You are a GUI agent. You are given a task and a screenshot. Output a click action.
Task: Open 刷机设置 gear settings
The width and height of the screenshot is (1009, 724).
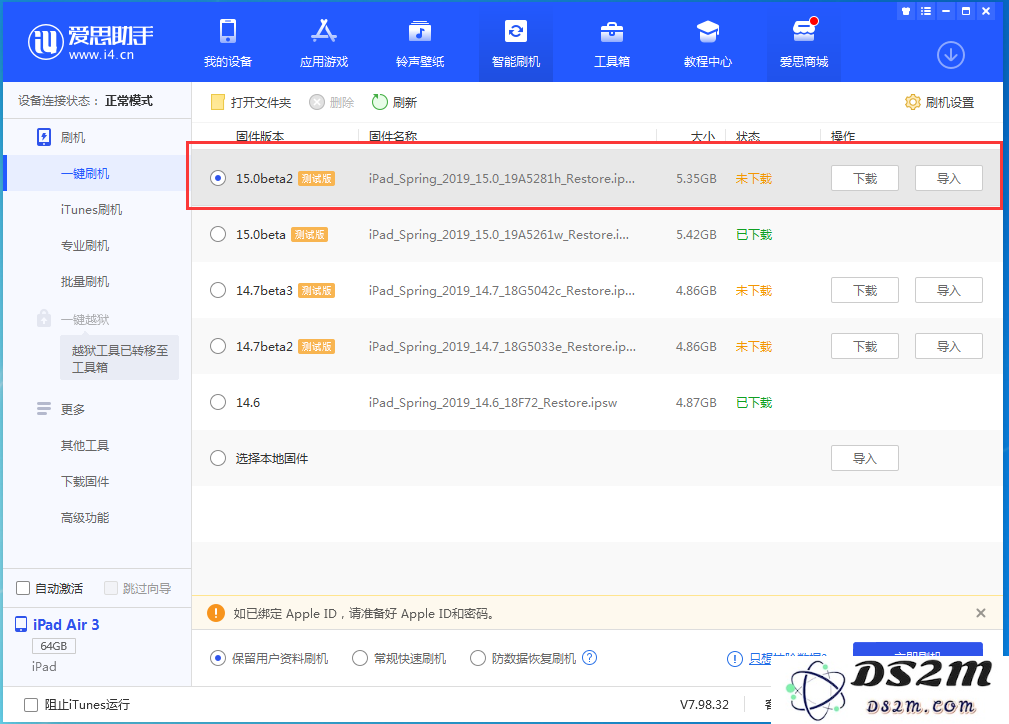(912, 102)
